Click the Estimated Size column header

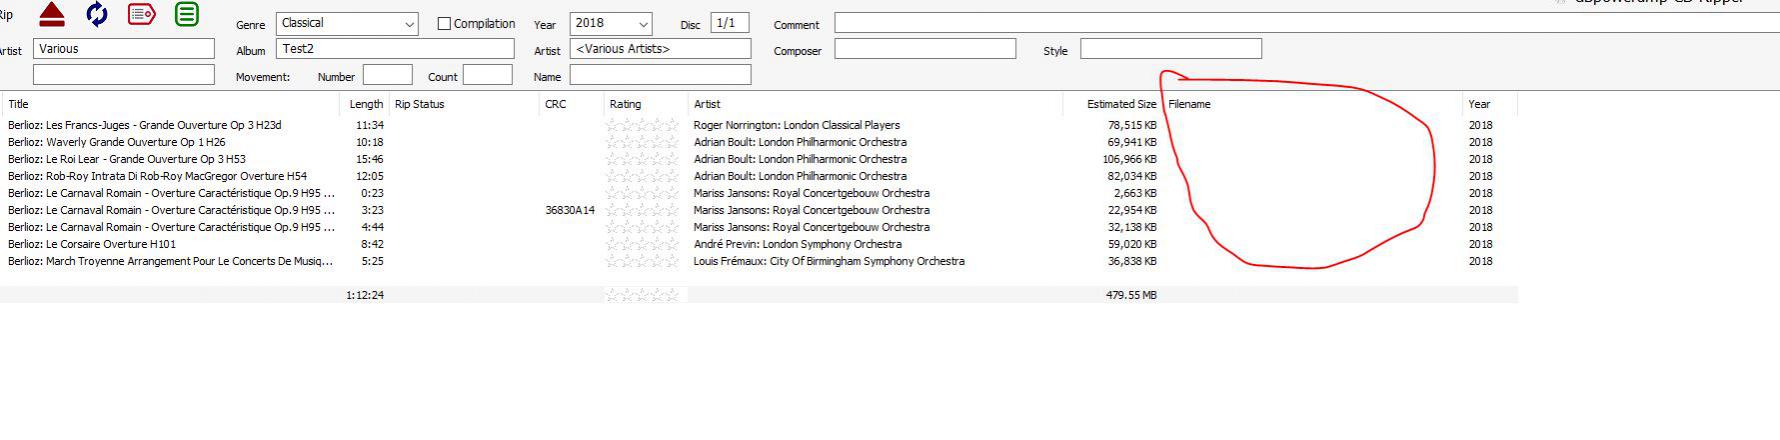click(1121, 104)
